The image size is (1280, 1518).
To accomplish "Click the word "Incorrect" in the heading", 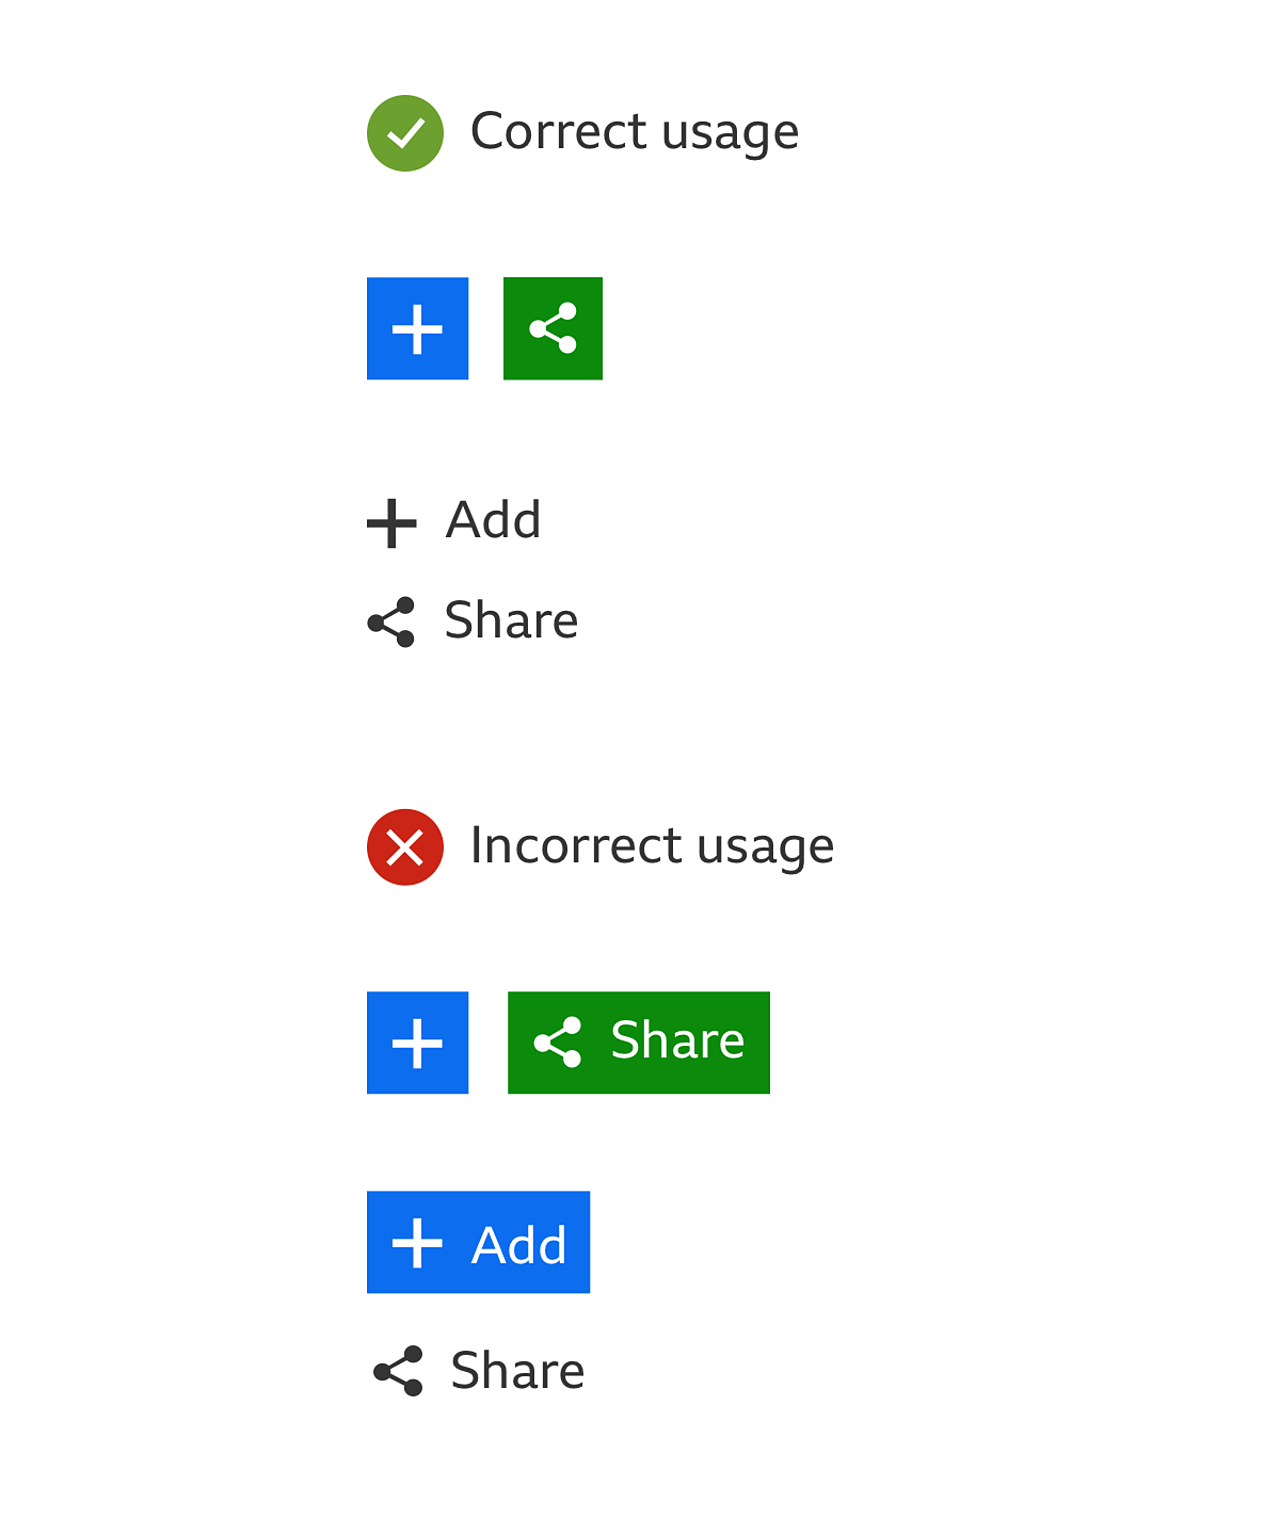I will 576,845.
